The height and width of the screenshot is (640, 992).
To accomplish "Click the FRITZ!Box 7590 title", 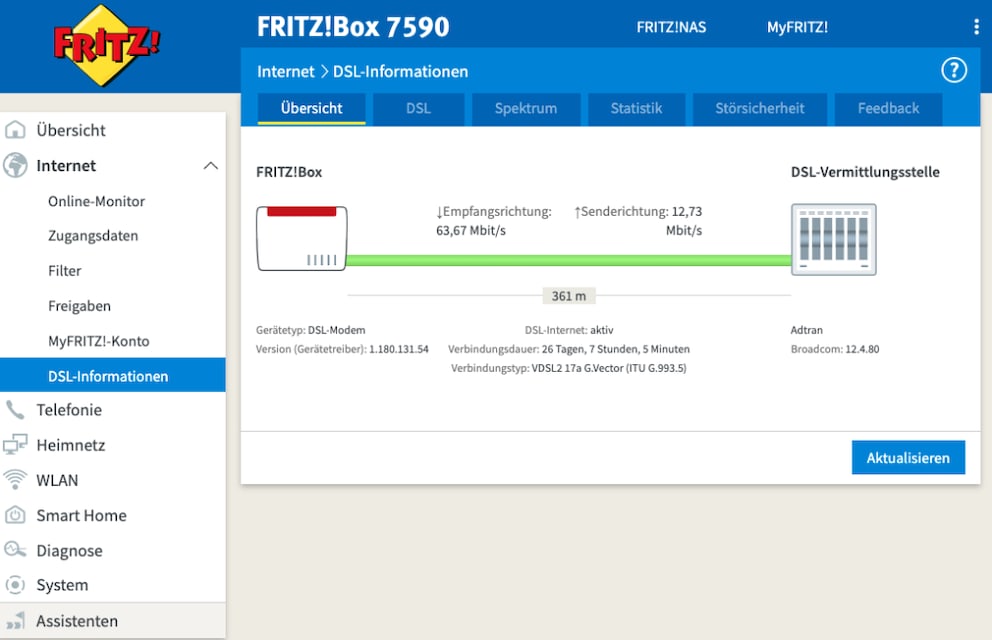I will tap(353, 27).
